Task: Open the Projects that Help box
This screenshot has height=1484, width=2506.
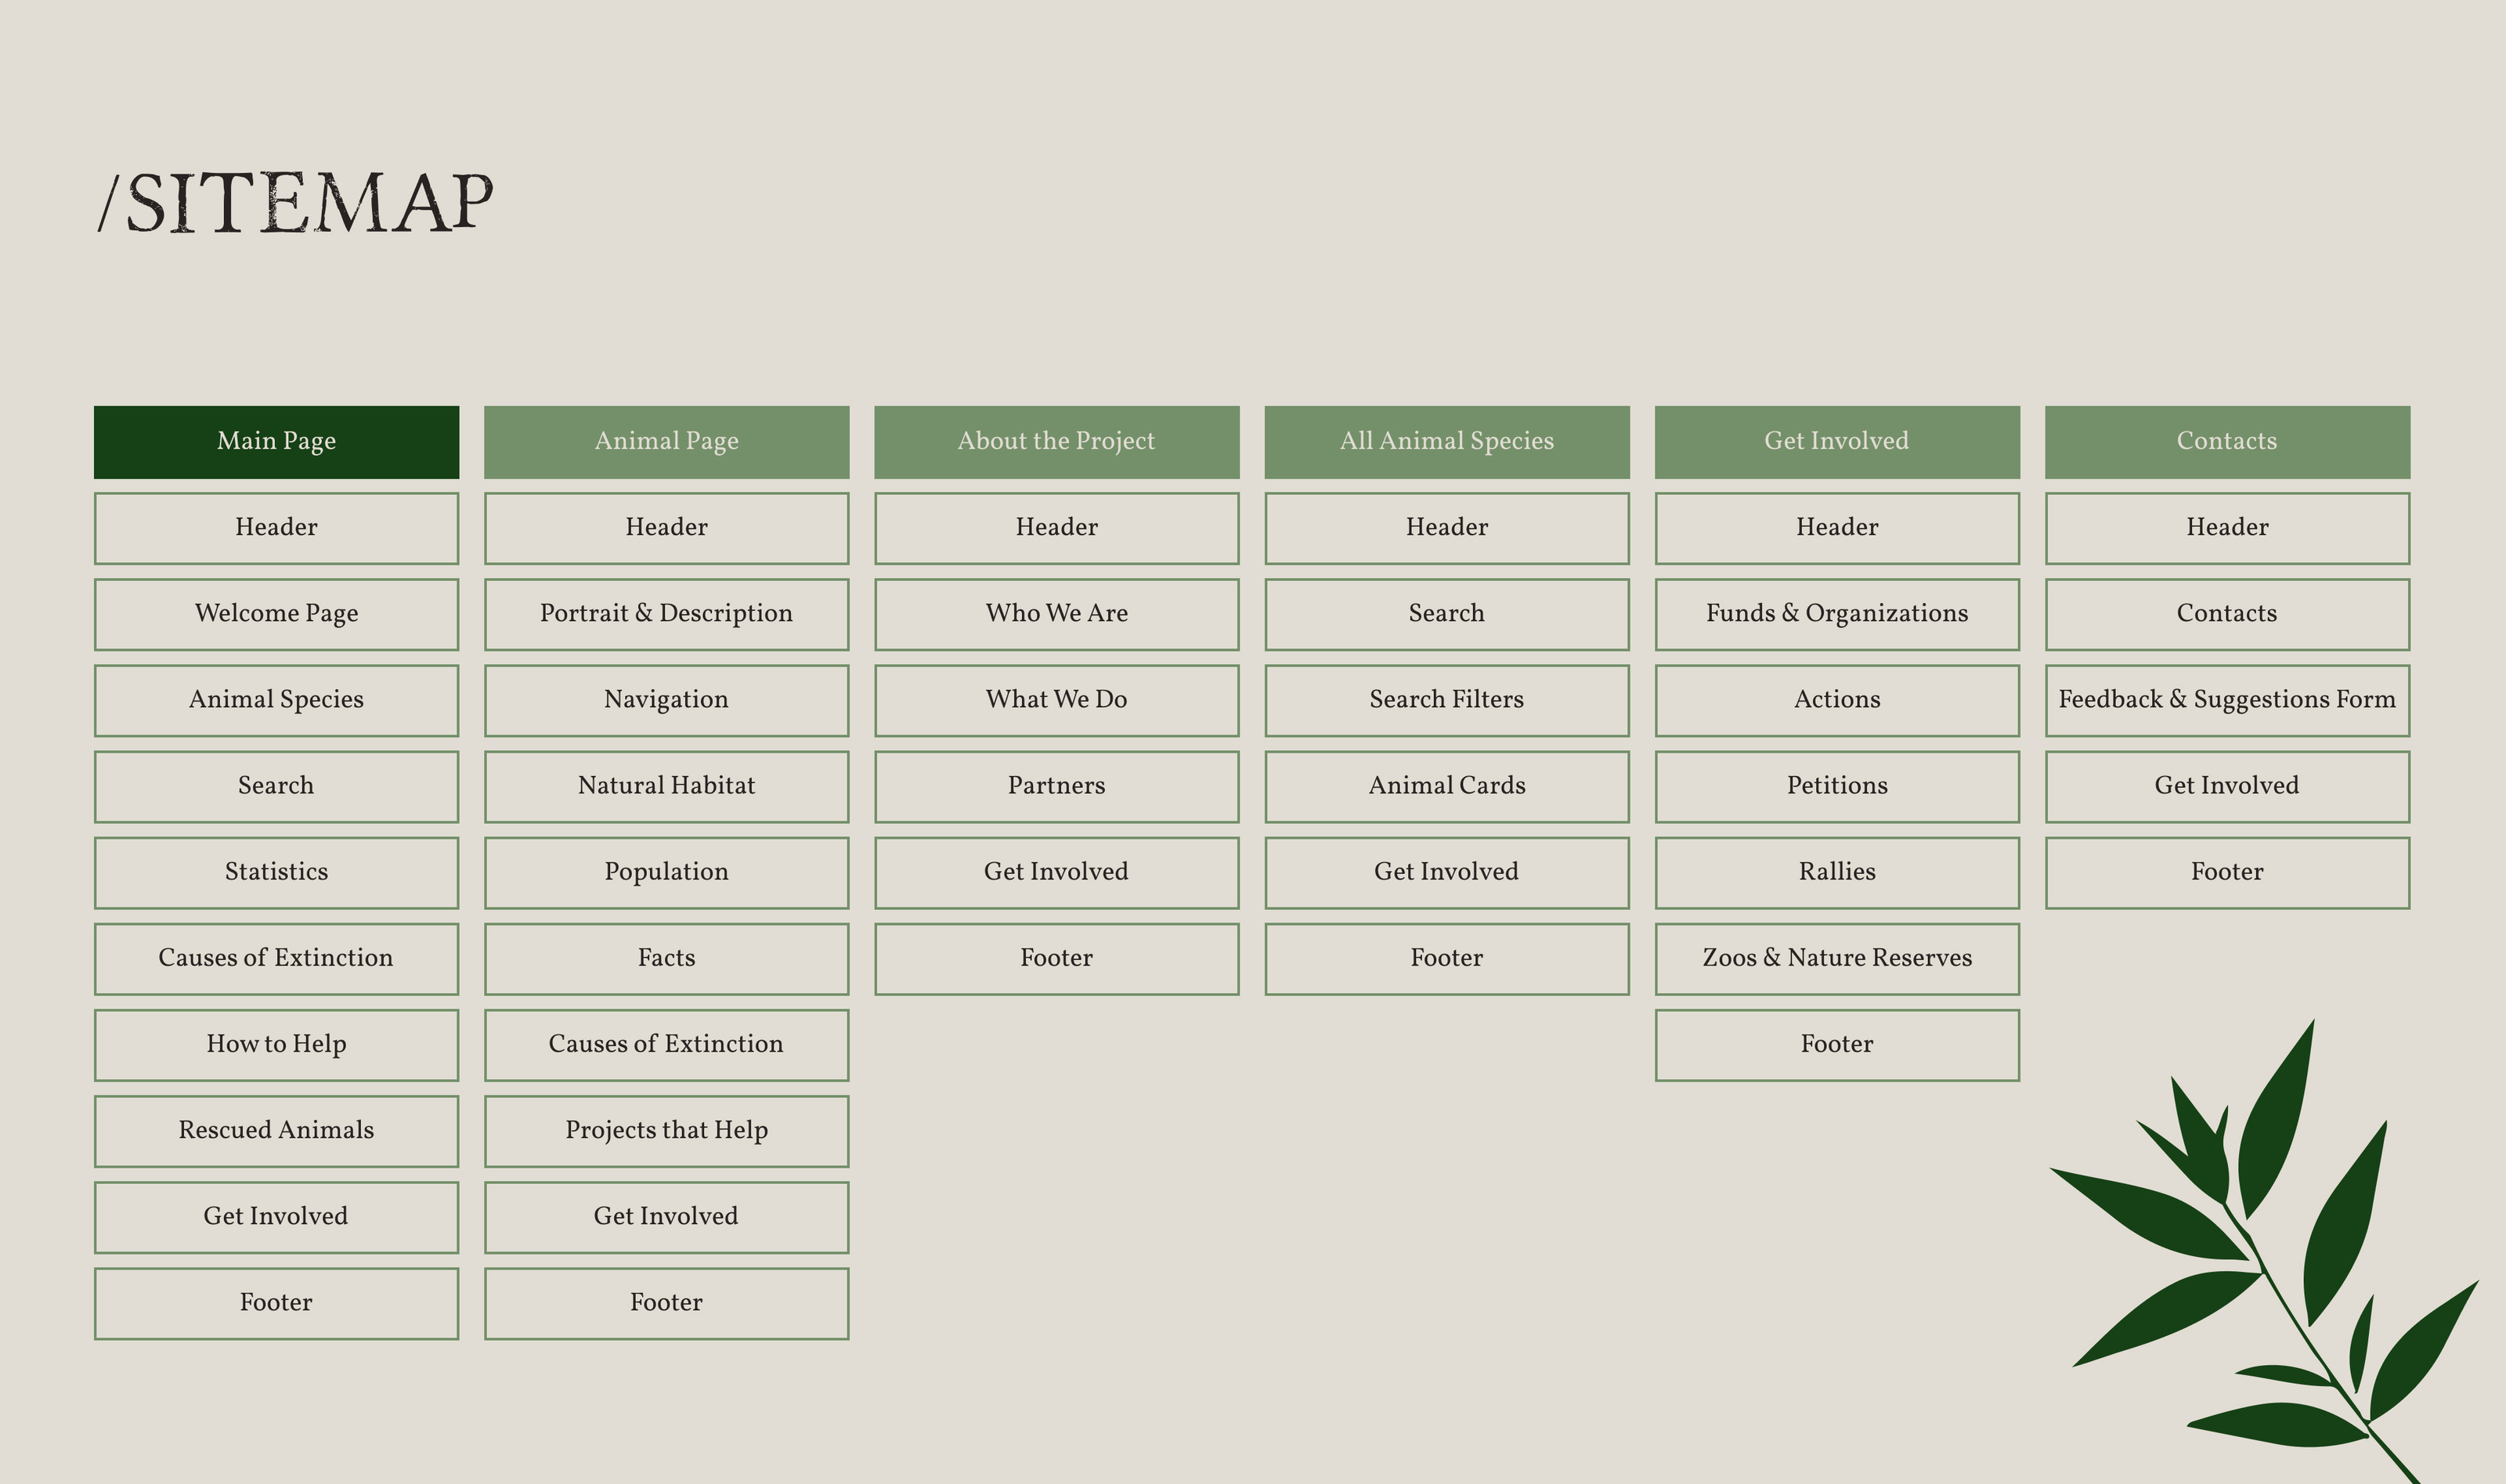Action: pos(666,1130)
